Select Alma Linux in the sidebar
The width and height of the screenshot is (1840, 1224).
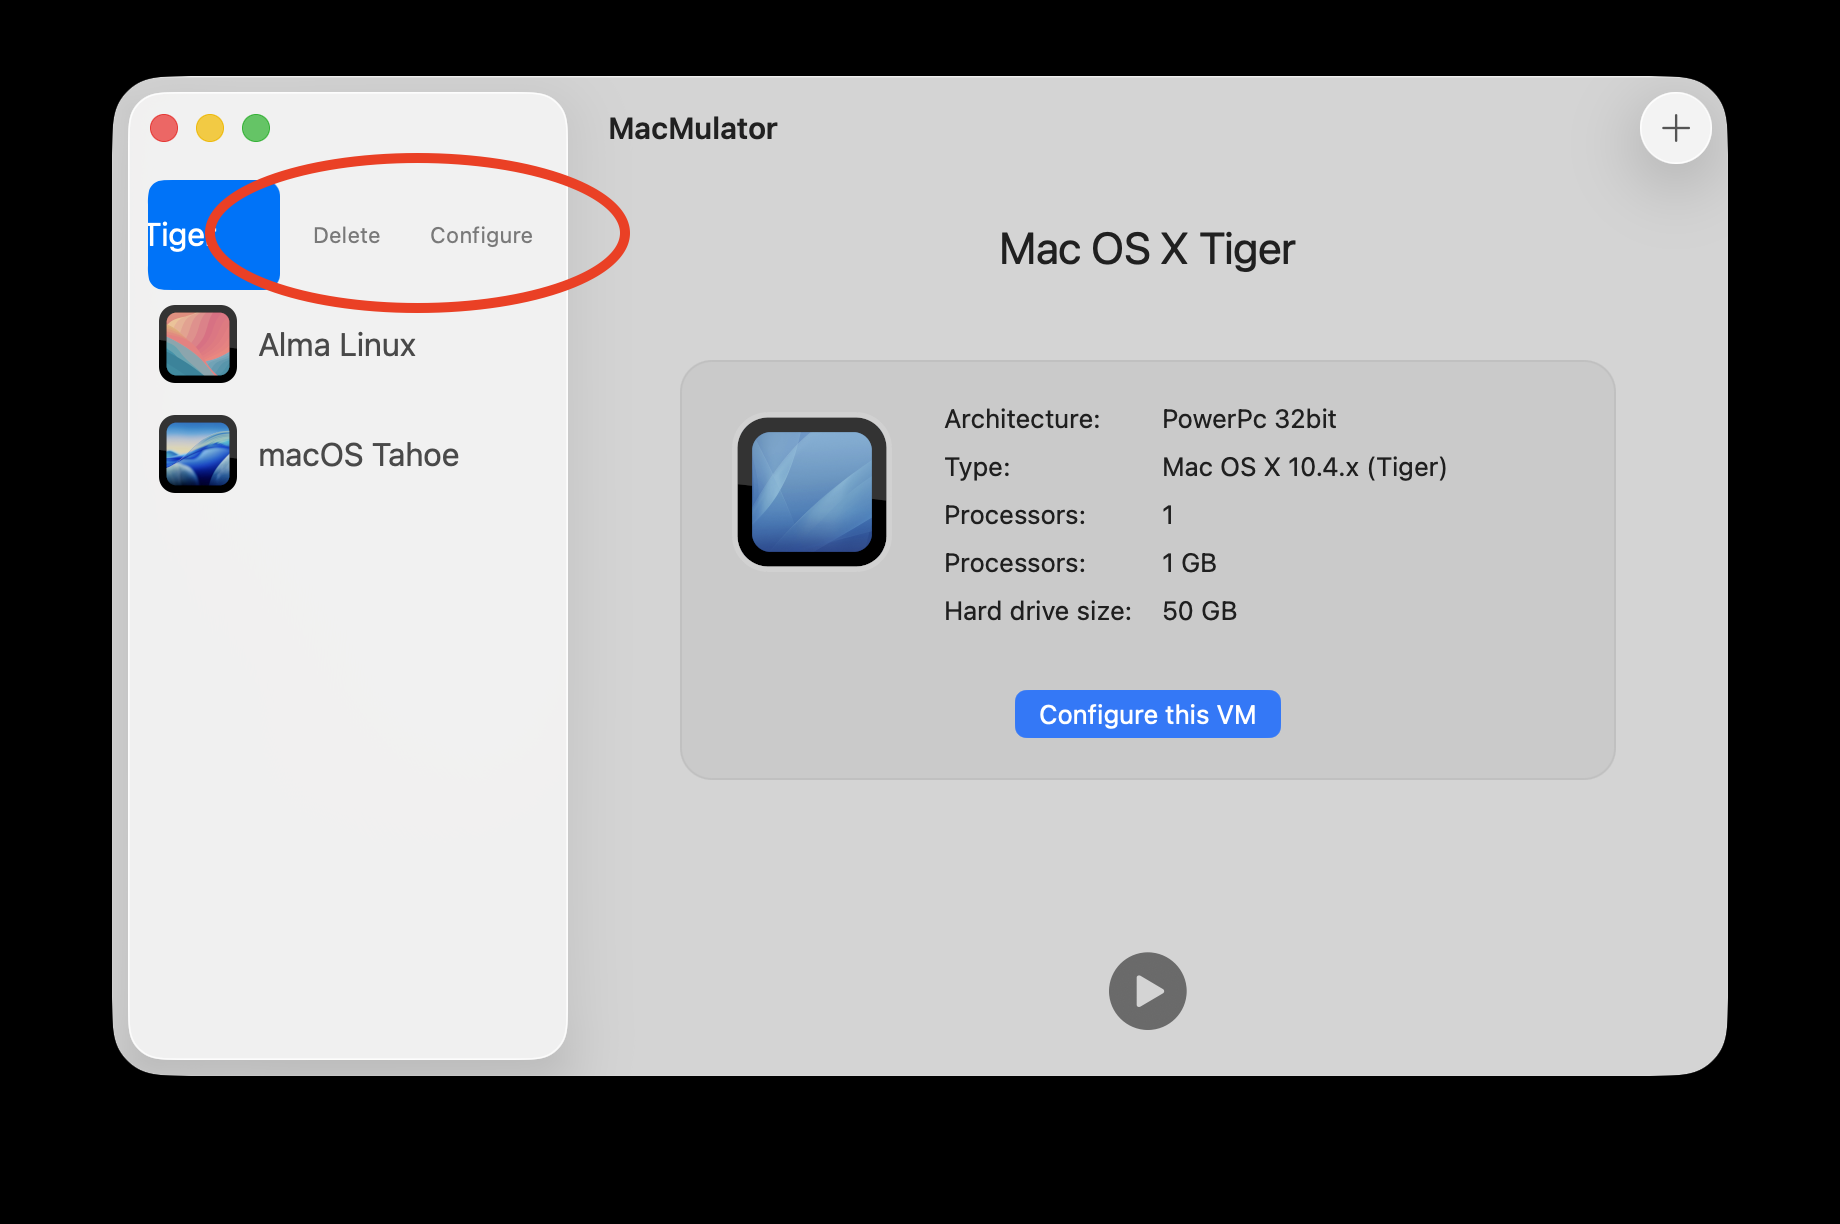tap(348, 344)
